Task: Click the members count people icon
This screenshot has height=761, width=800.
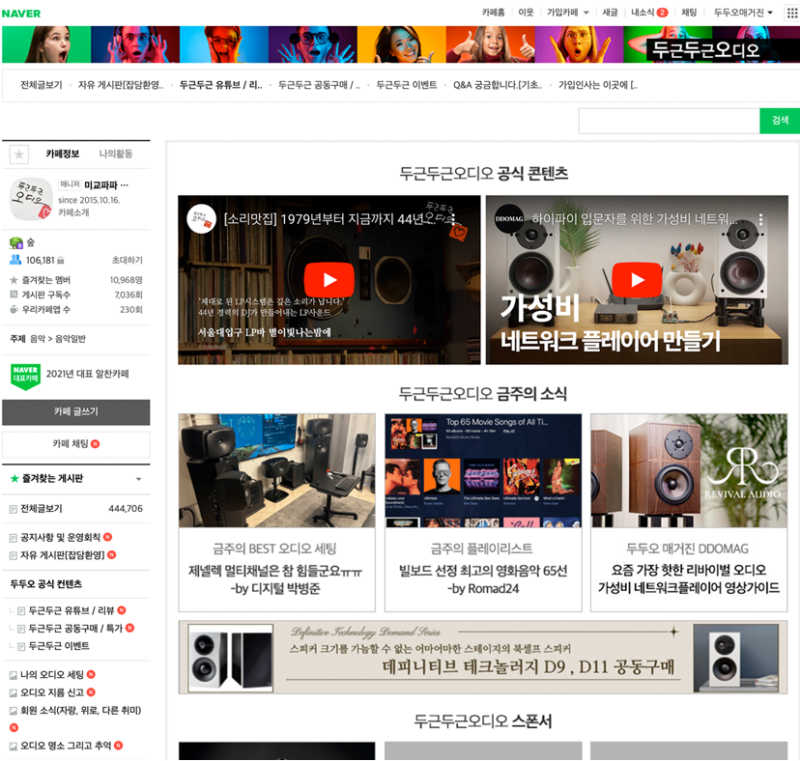Action: (15, 260)
